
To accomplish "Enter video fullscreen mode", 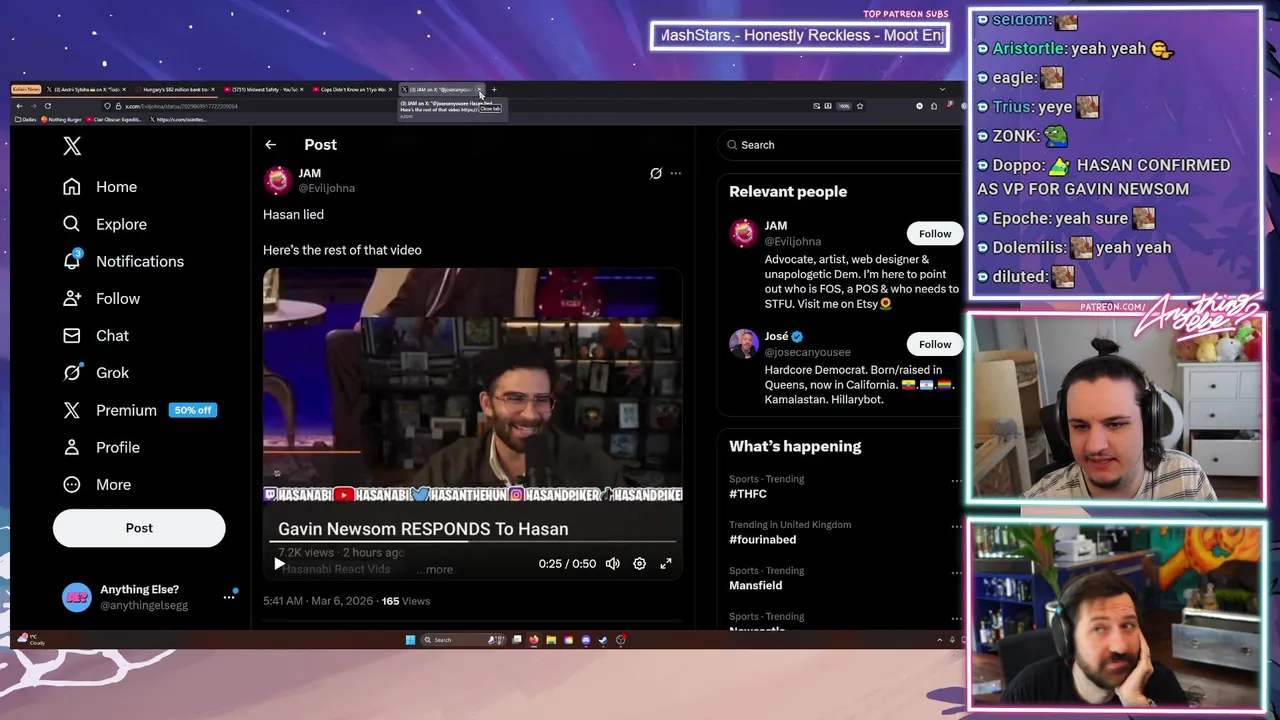I will coord(666,564).
